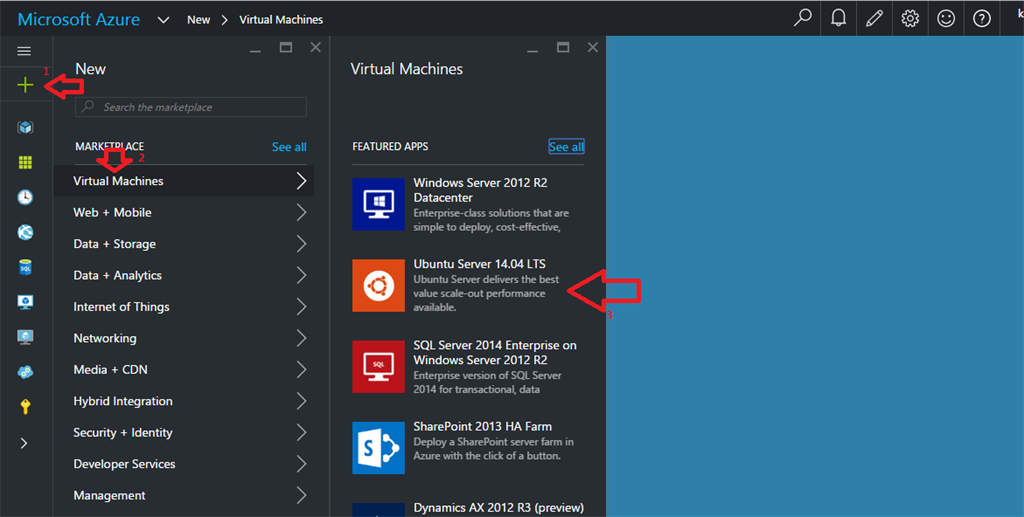Open the yellow key Subscriptions icon
This screenshot has height=517, width=1024.
[25, 407]
